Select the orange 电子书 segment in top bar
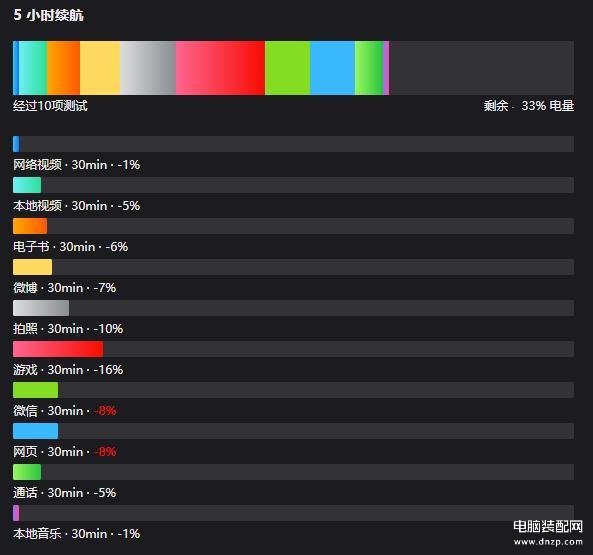The image size is (593, 555). click(x=64, y=68)
